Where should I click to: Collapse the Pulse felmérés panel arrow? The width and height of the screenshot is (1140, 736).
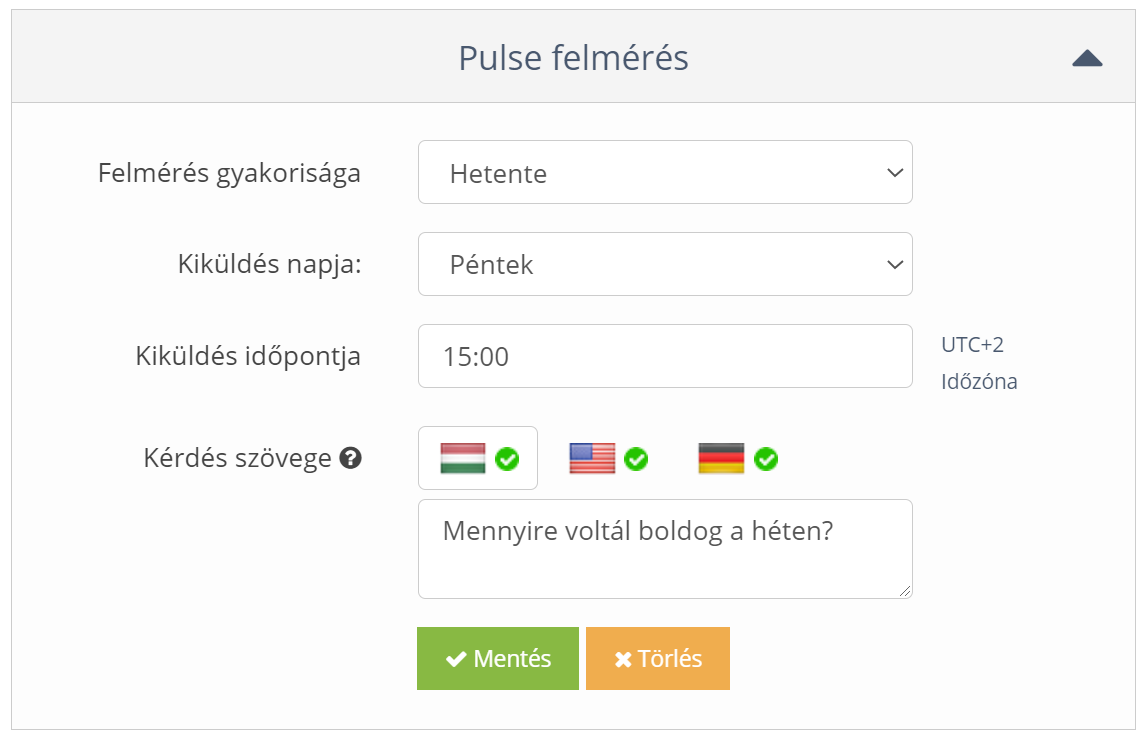coord(1087,58)
